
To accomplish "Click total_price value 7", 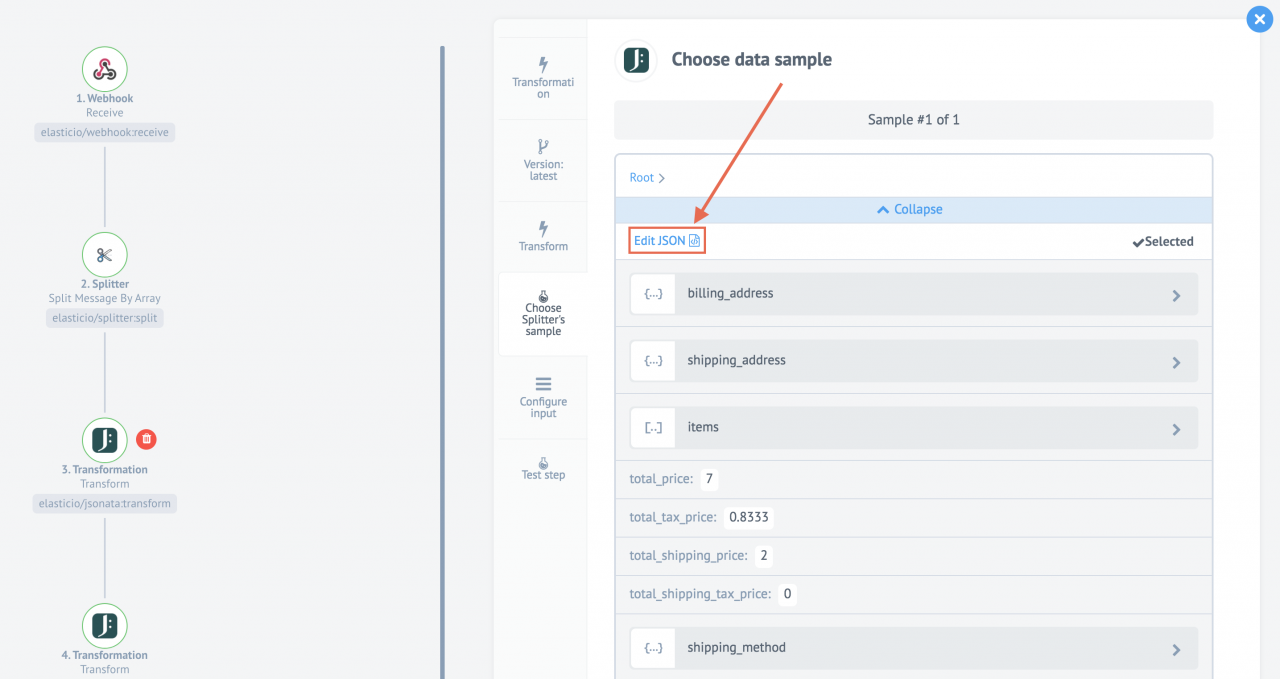I will tap(709, 479).
